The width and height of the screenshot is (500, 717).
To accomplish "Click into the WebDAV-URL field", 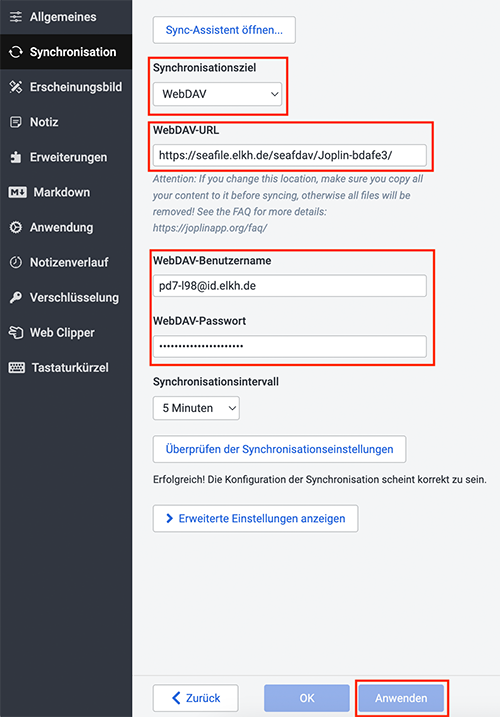I will click(290, 155).
